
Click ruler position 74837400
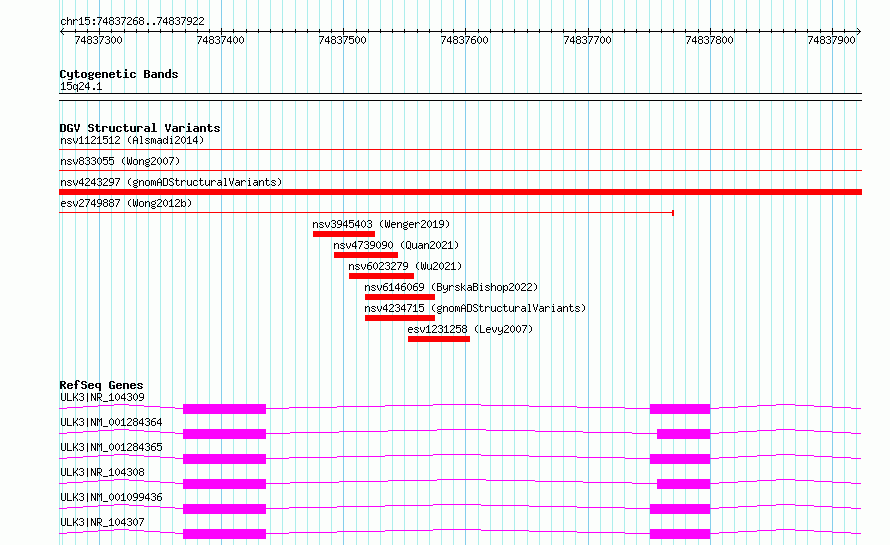tap(220, 40)
